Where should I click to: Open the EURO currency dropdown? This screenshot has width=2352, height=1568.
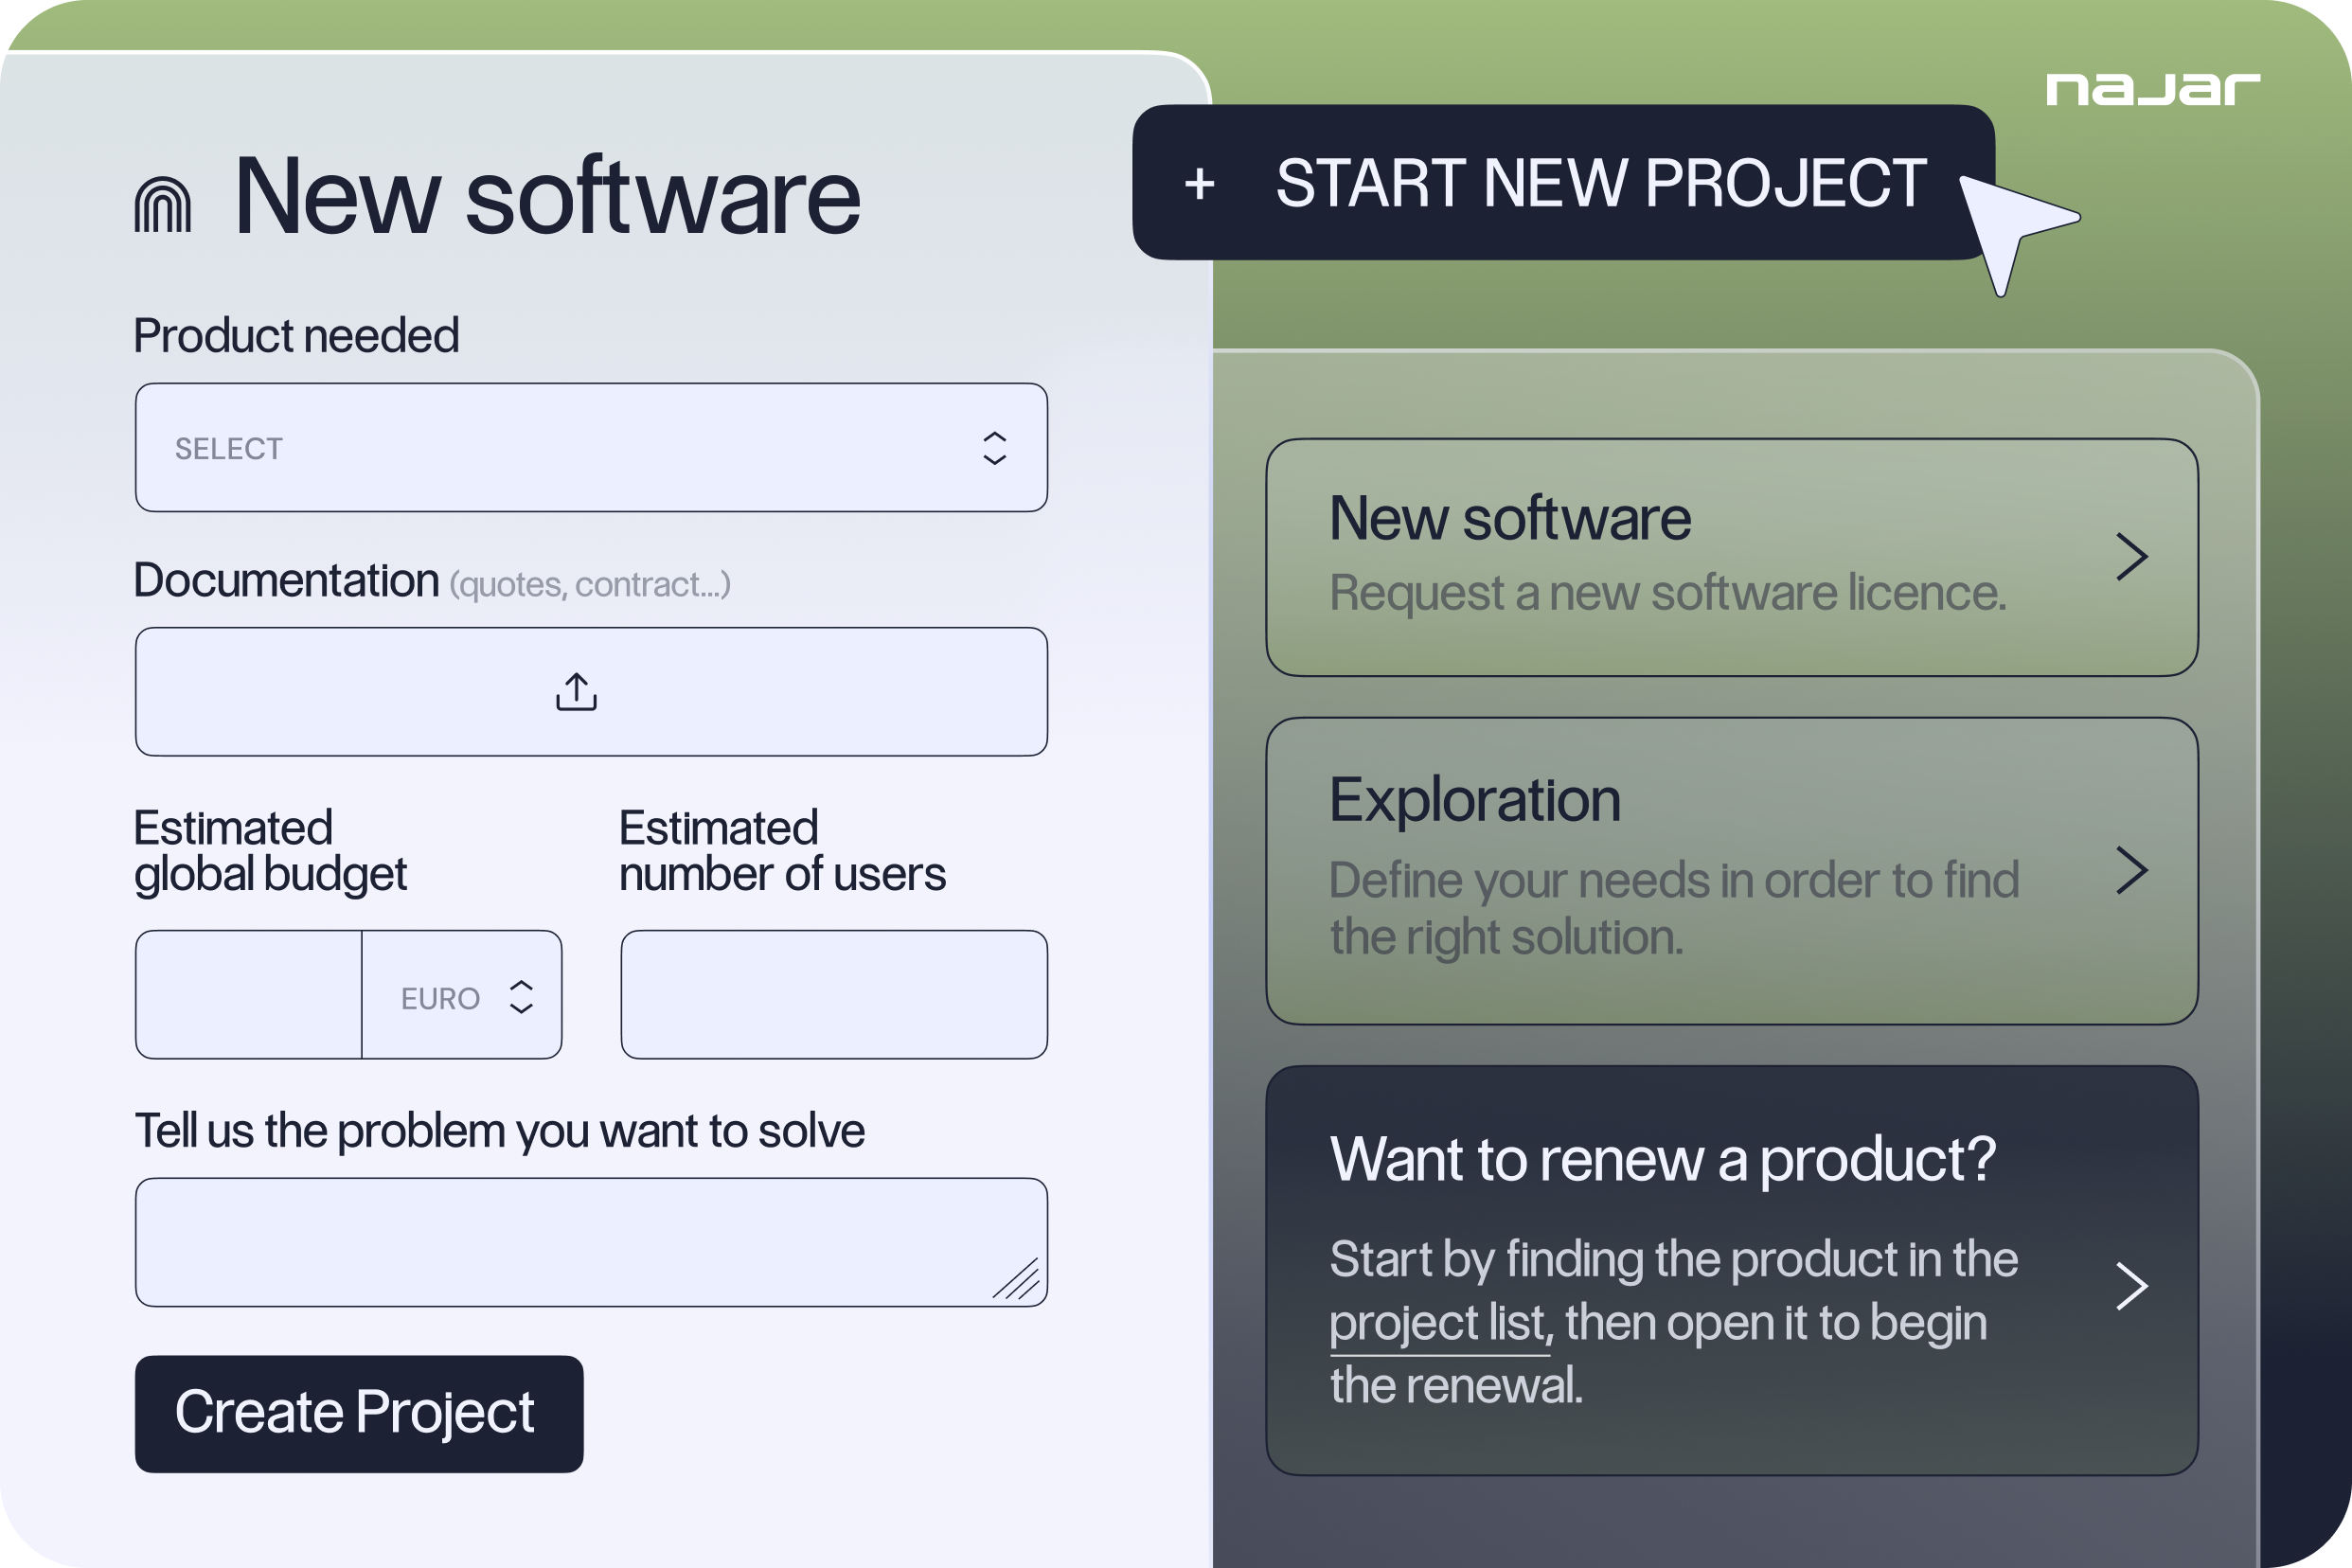461,997
